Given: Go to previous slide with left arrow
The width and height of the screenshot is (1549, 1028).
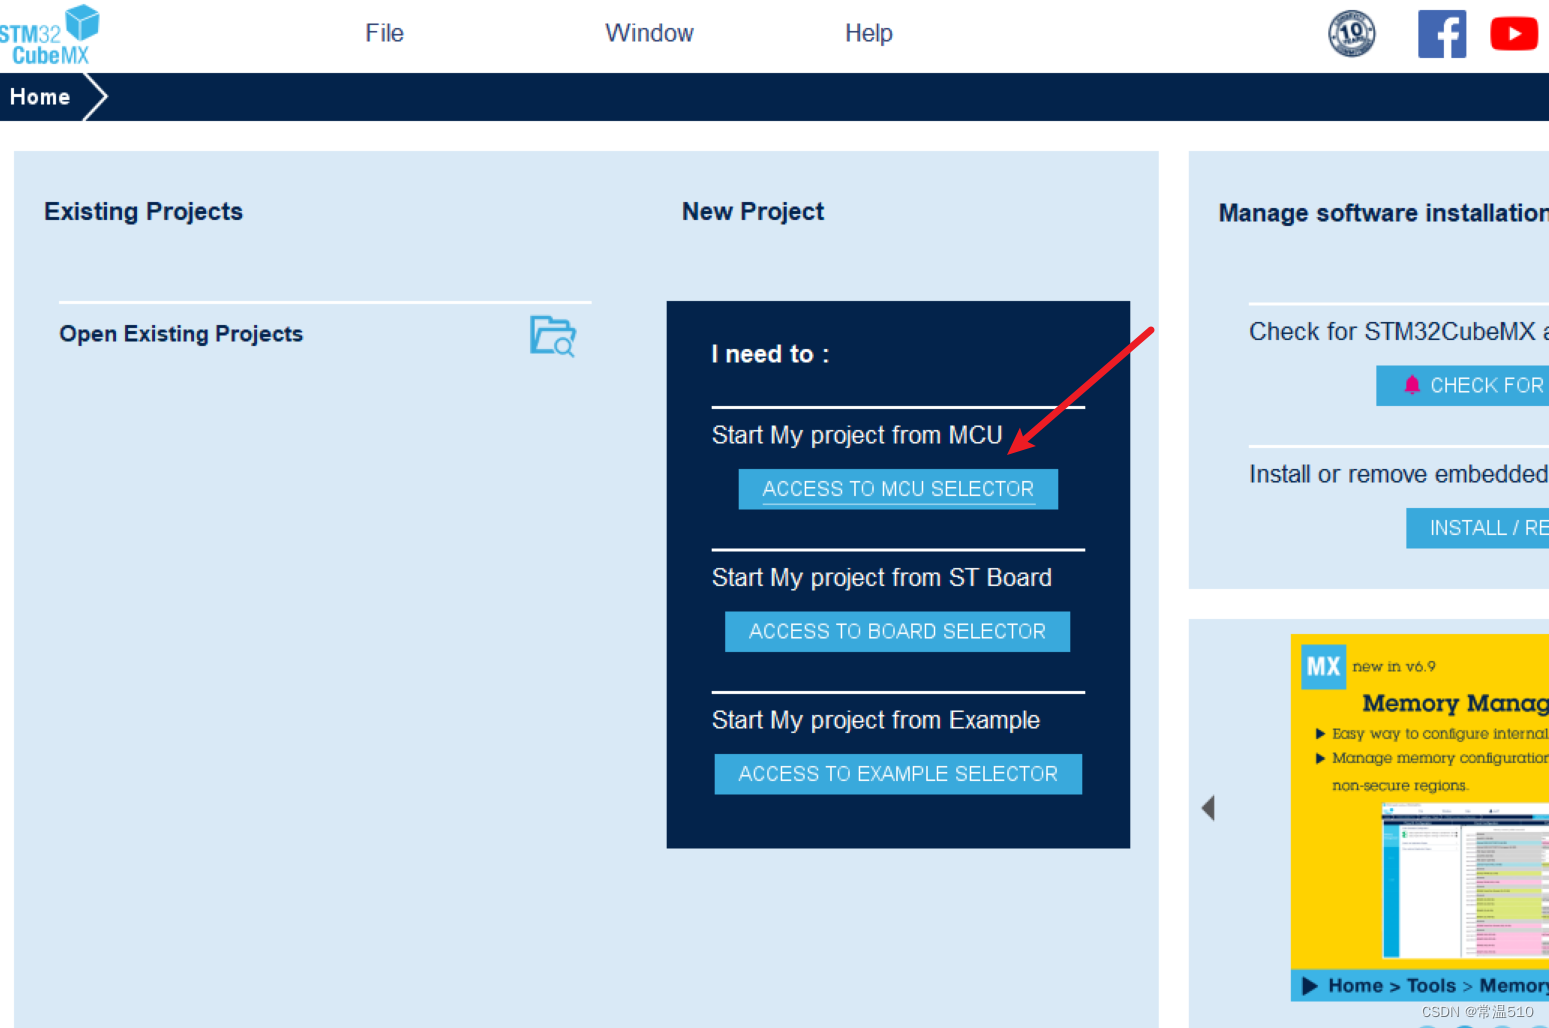Looking at the screenshot, I should [1208, 808].
